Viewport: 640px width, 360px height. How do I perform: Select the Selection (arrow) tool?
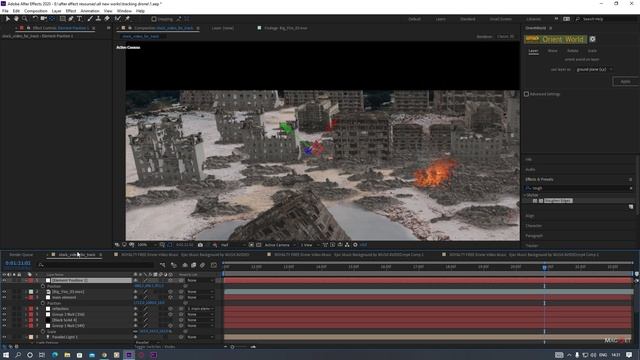(x=7, y=19)
